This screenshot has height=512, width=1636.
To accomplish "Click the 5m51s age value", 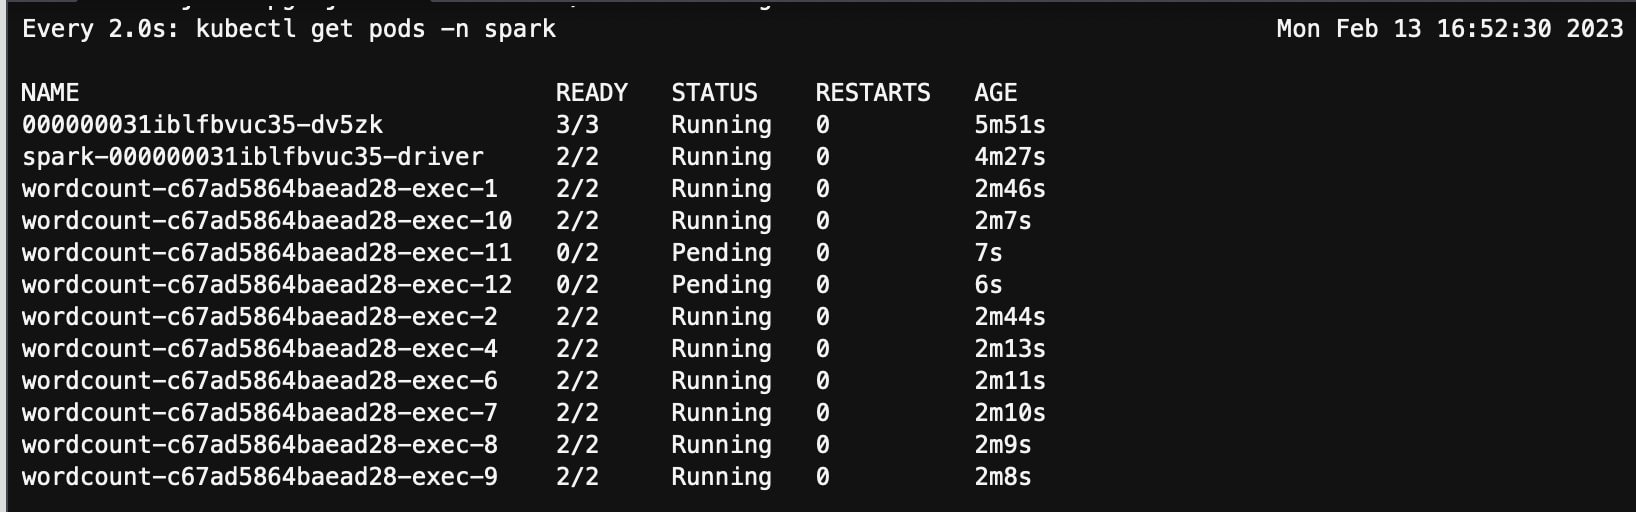I will (x=1010, y=125).
